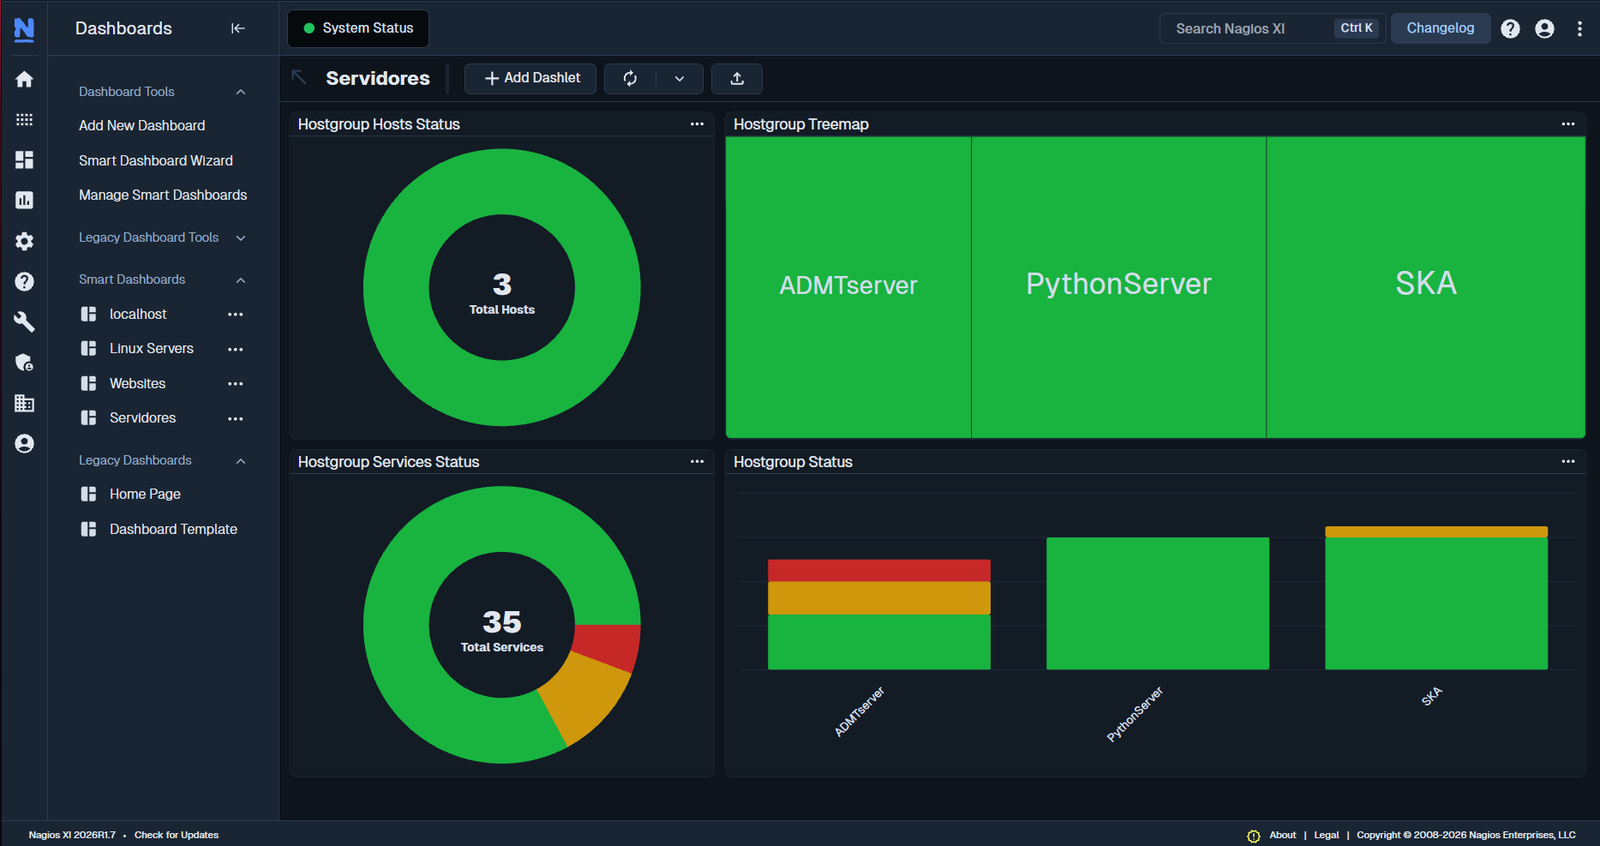Open the Websites dashboard options dots

pos(235,384)
